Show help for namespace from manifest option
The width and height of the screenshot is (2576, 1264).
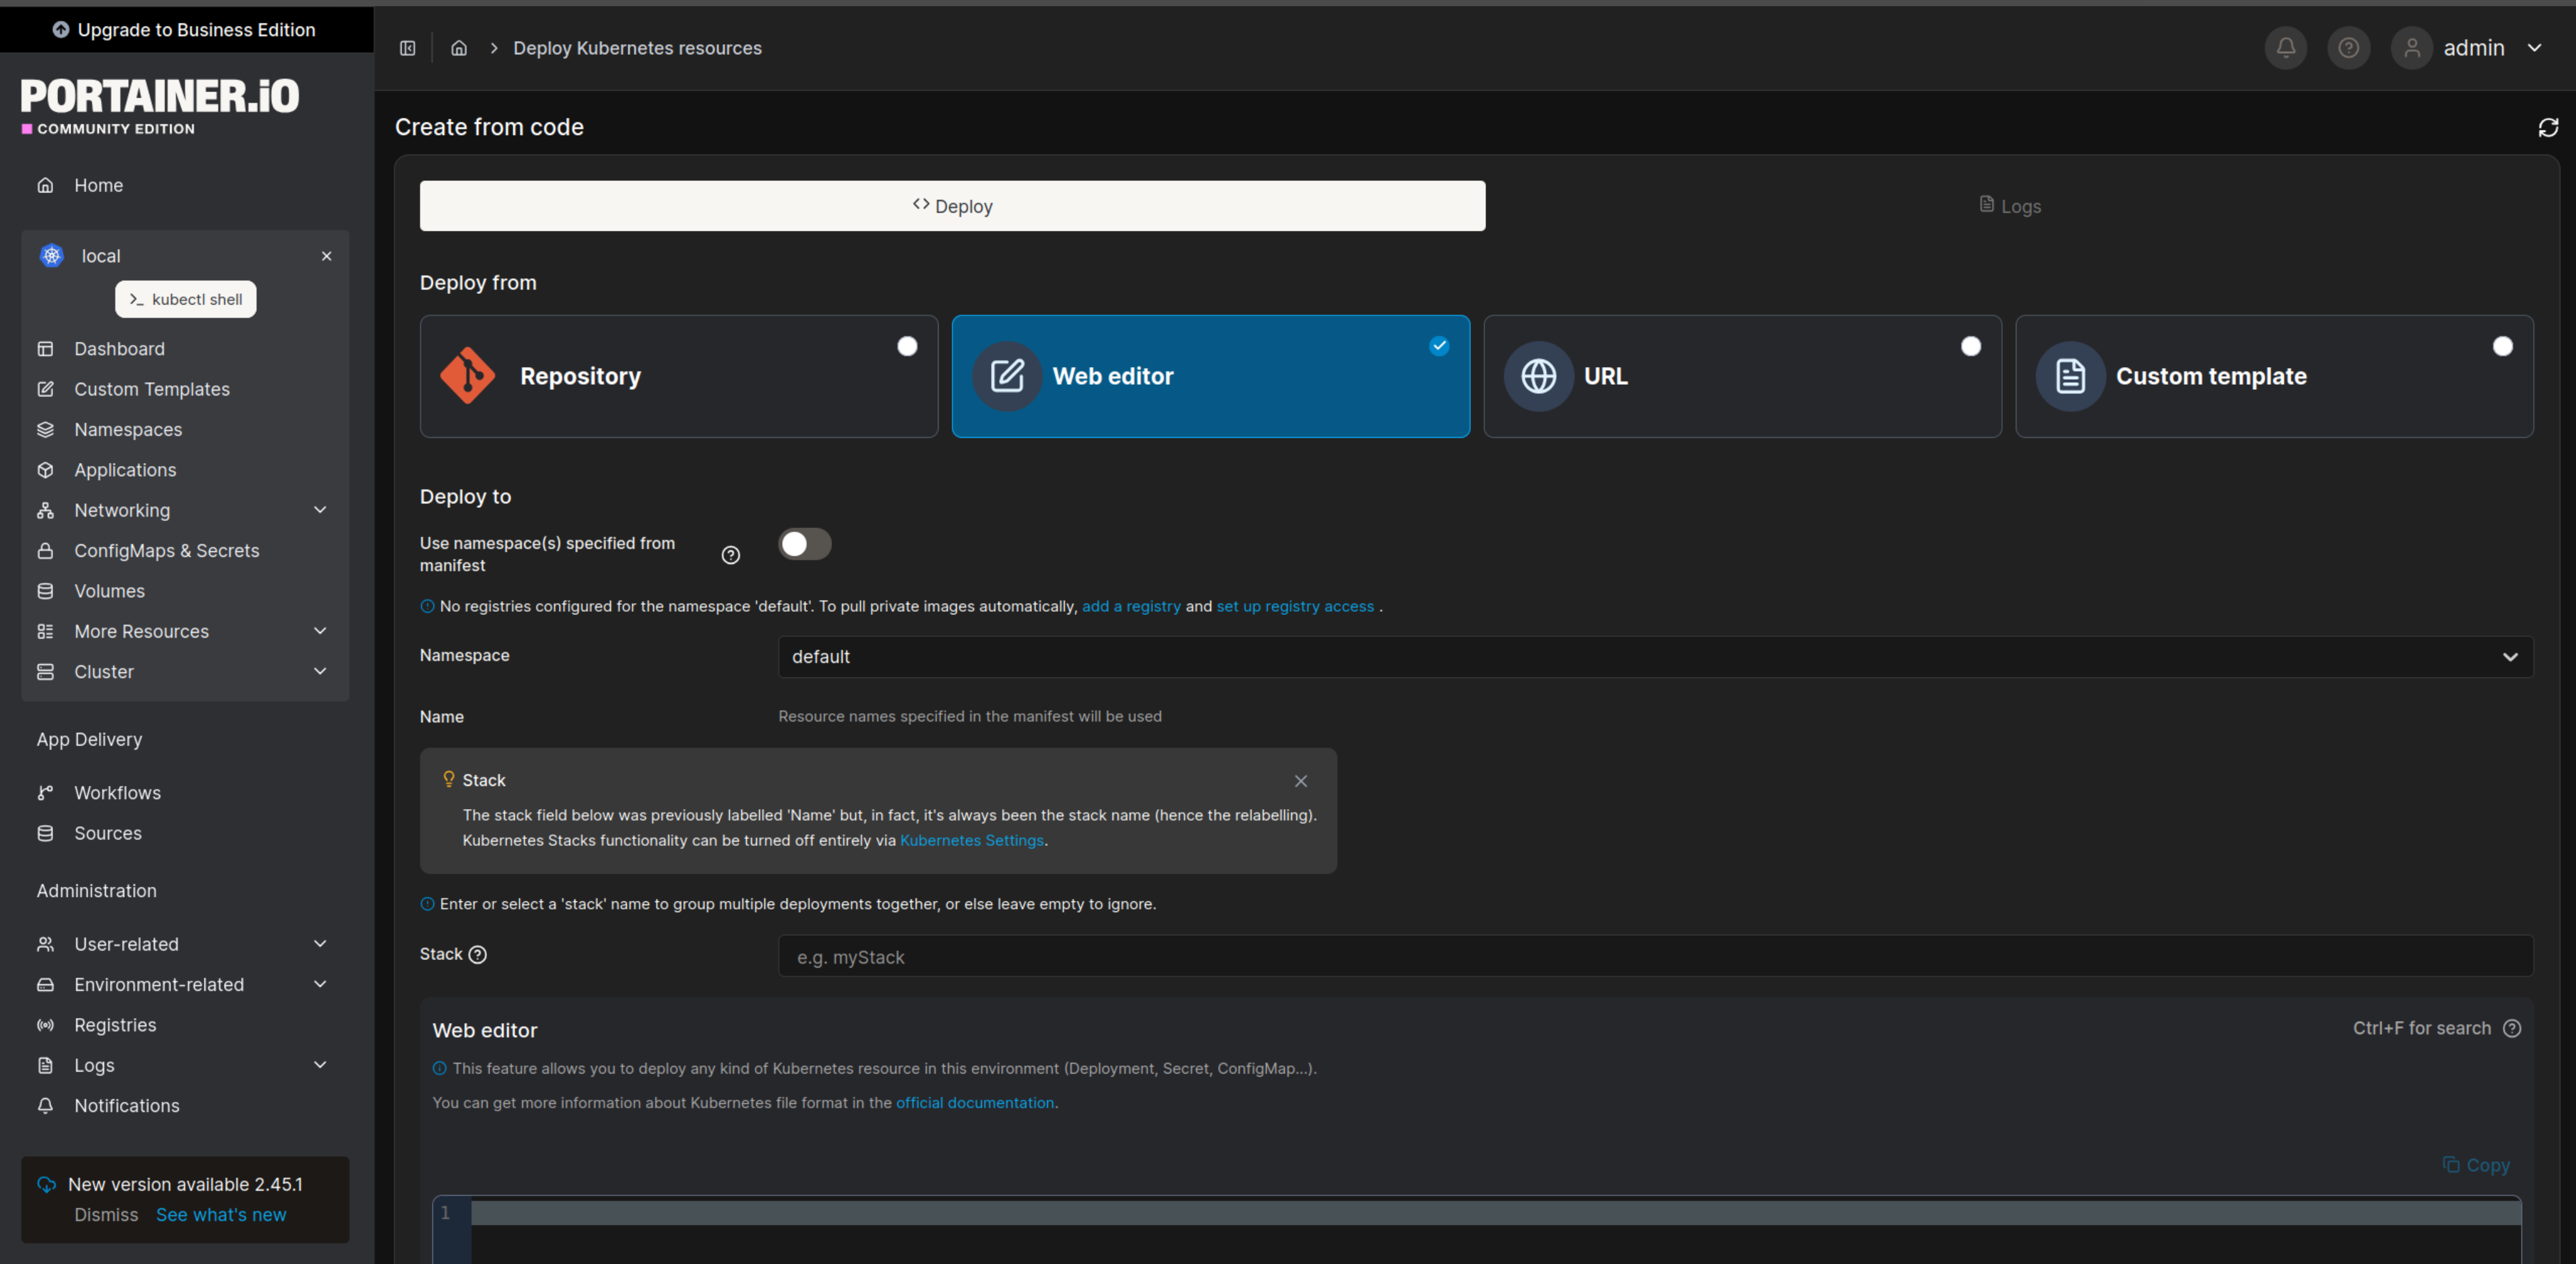click(731, 555)
